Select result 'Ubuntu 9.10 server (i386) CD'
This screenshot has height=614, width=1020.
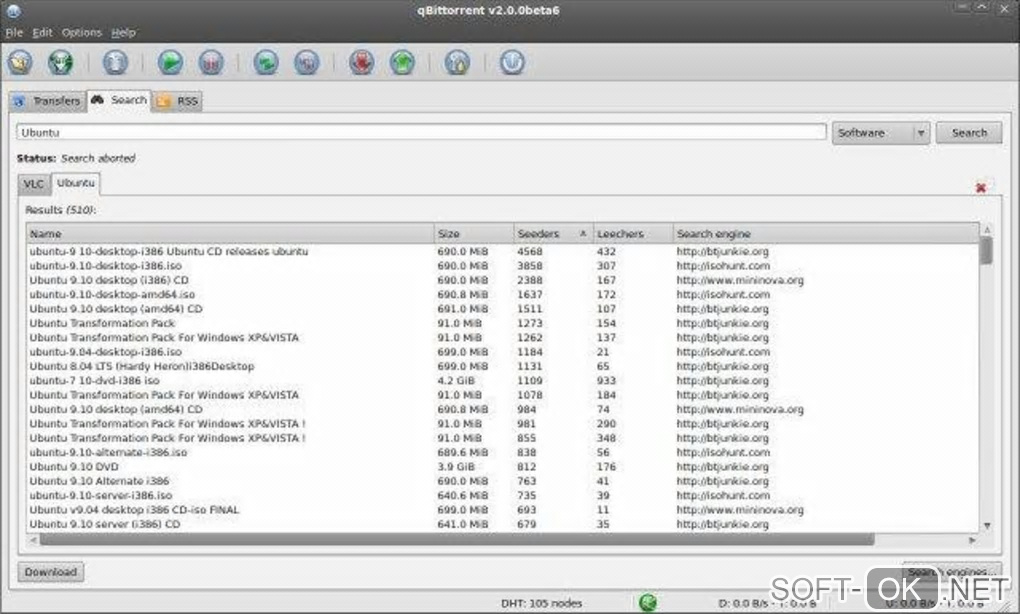tap(502, 524)
